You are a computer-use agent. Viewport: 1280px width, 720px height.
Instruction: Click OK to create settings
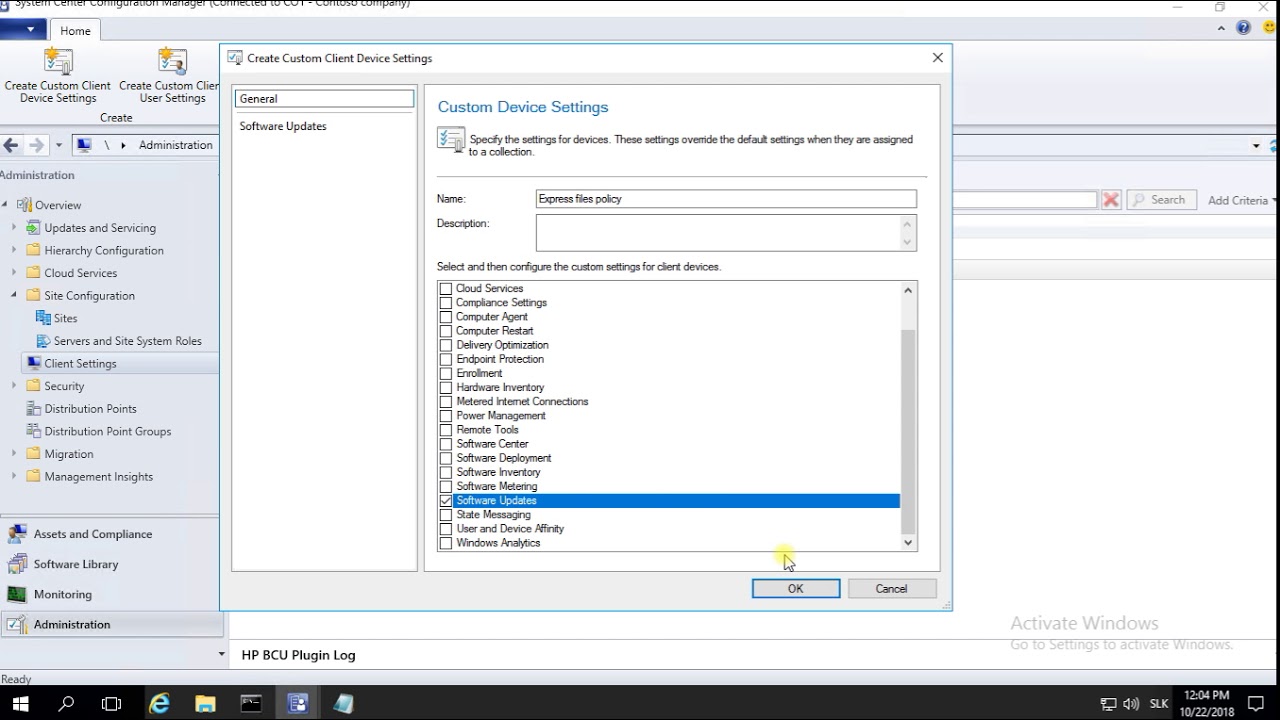(x=796, y=589)
